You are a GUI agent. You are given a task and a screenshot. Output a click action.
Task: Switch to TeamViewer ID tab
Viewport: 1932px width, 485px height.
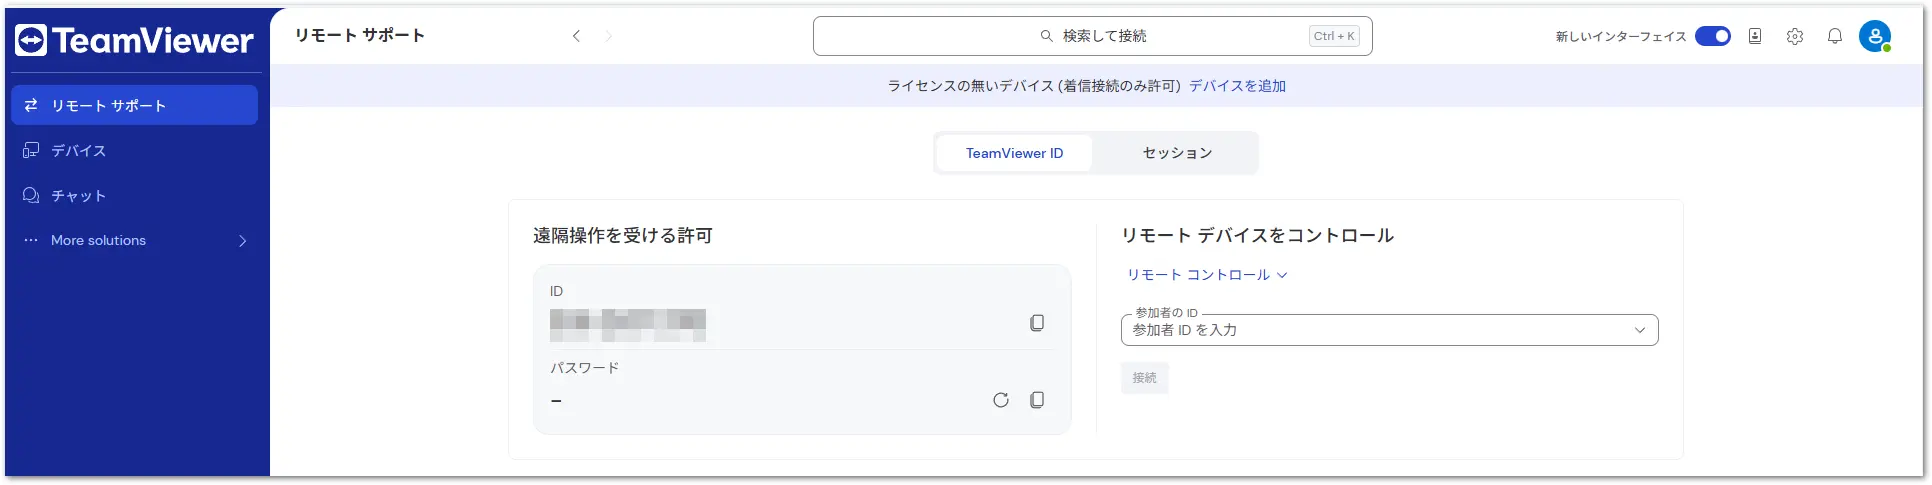click(x=1014, y=153)
